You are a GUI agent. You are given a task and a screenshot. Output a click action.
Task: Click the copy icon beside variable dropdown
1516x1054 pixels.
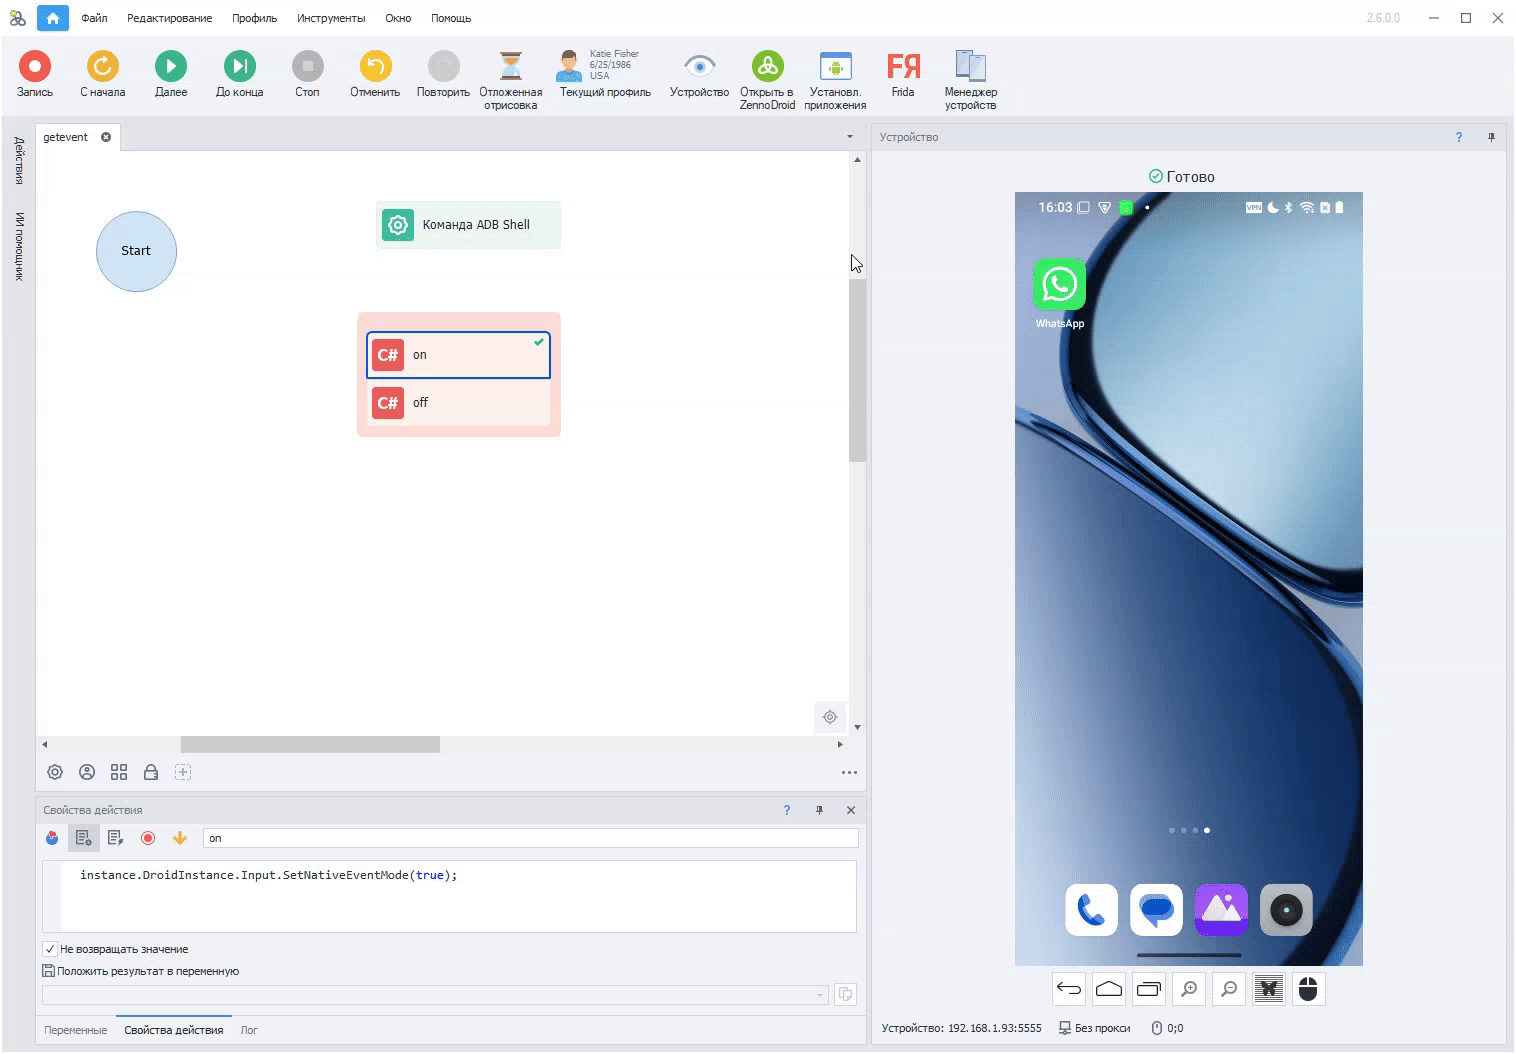tap(845, 994)
